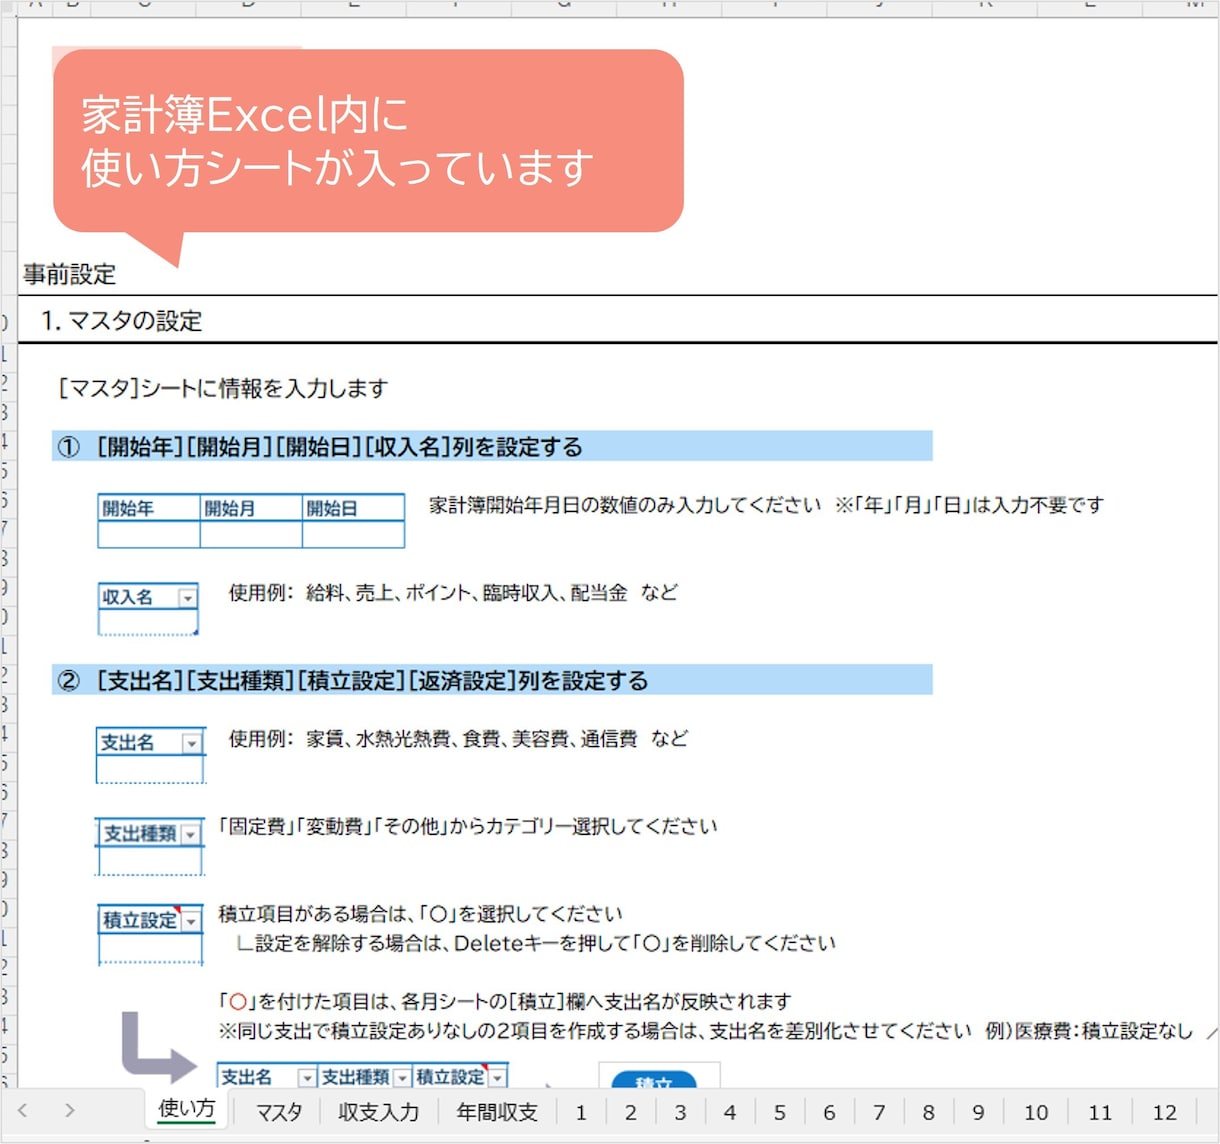Open the month 2 sheet tab
Image resolution: width=1220 pixels, height=1144 pixels.
coord(631,1112)
